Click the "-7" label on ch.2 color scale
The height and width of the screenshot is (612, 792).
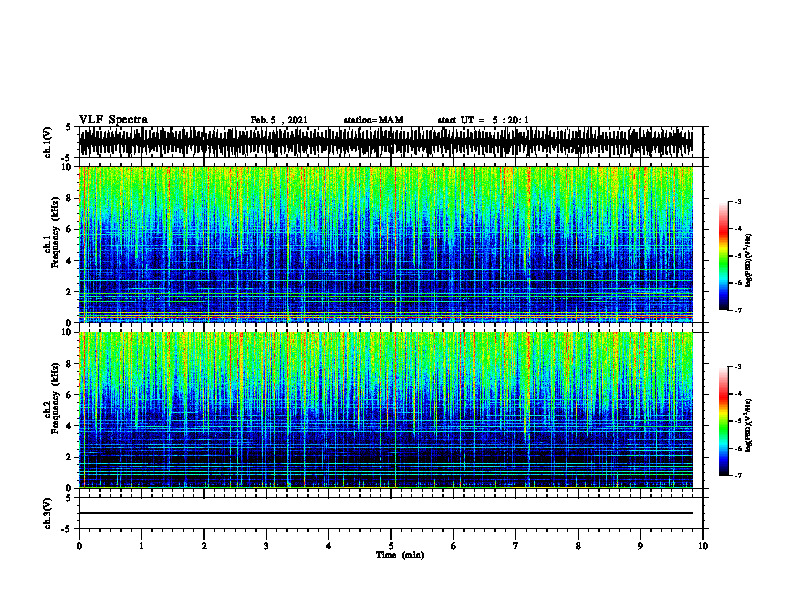(738, 475)
